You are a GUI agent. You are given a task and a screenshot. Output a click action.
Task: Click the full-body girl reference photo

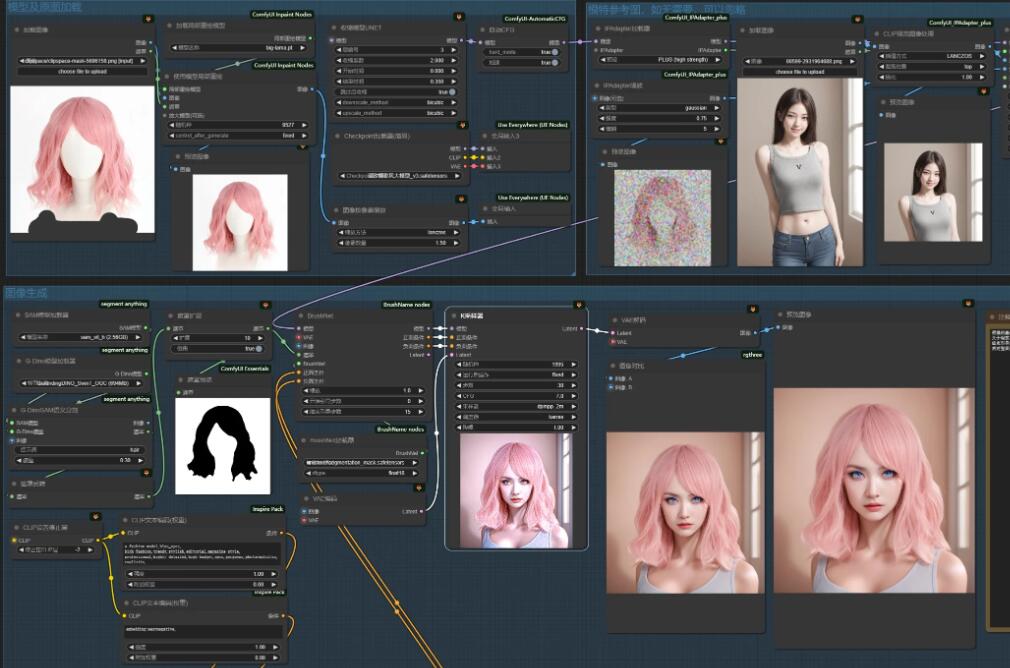pyautogui.click(x=800, y=172)
